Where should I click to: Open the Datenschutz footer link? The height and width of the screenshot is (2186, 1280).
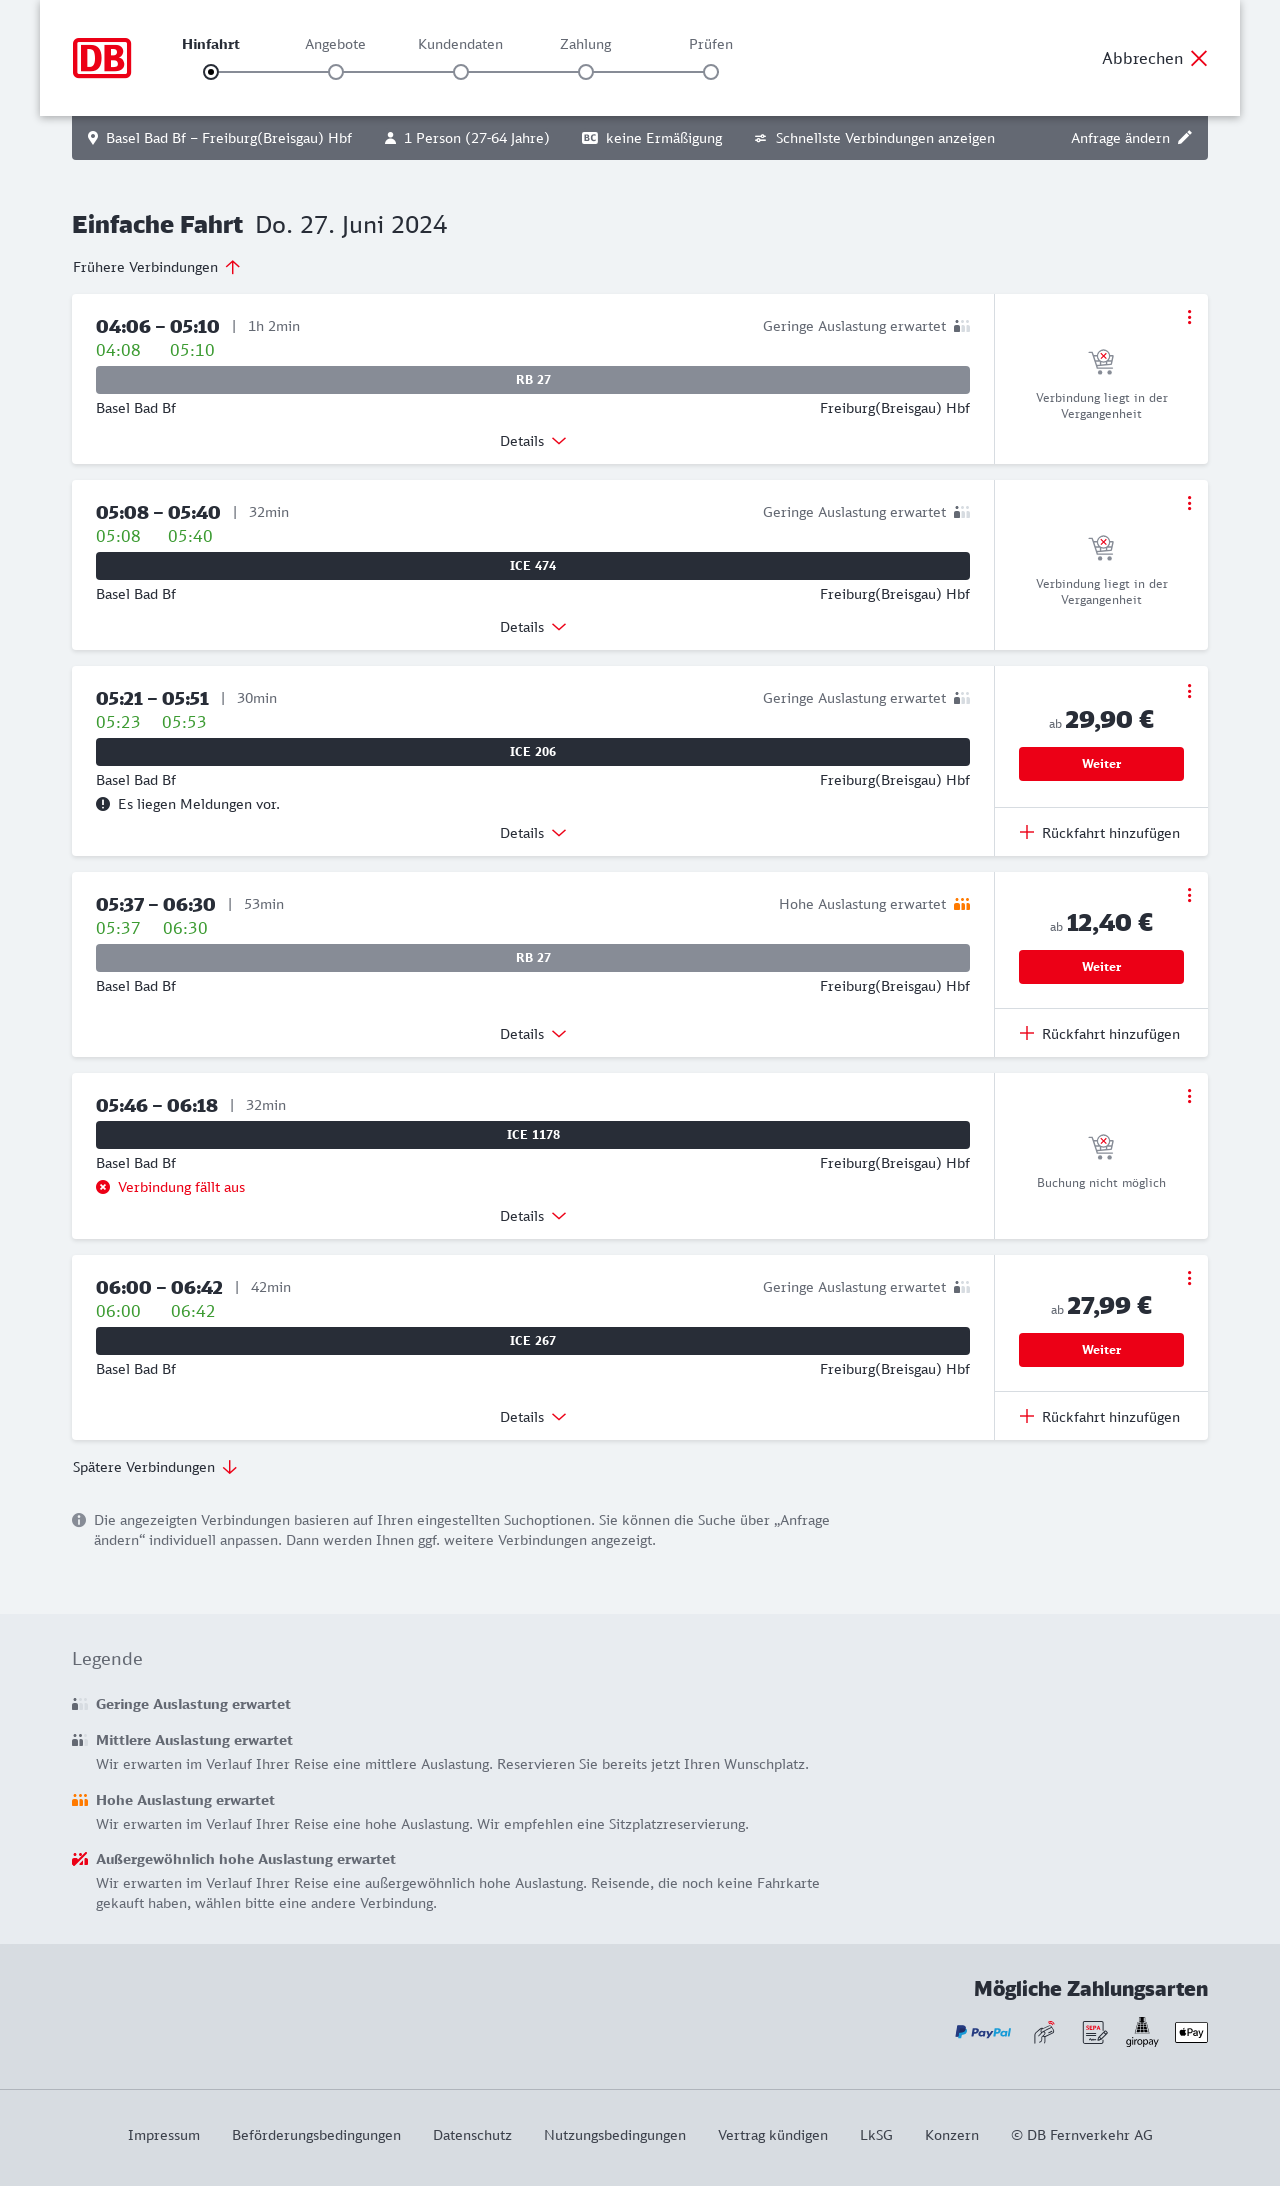pos(472,2135)
